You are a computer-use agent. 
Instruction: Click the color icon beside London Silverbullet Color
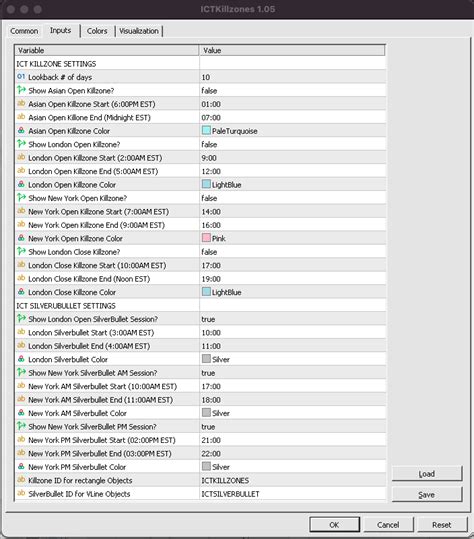click(21, 359)
